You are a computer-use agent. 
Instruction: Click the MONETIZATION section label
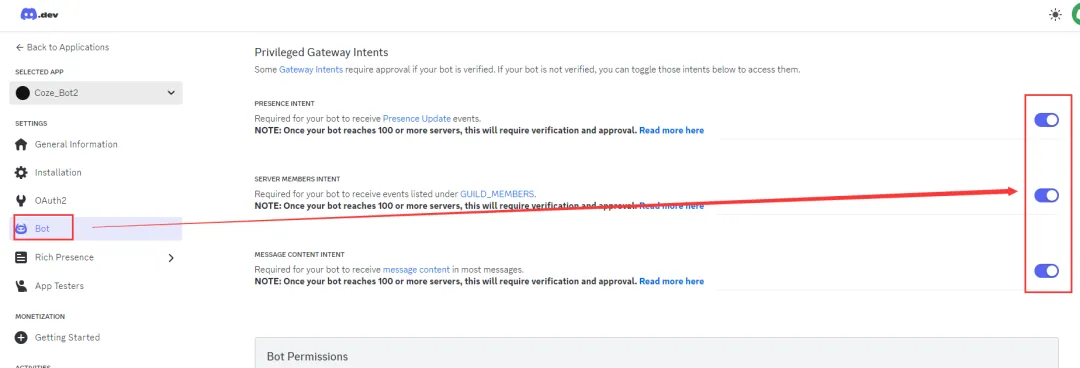[40, 316]
